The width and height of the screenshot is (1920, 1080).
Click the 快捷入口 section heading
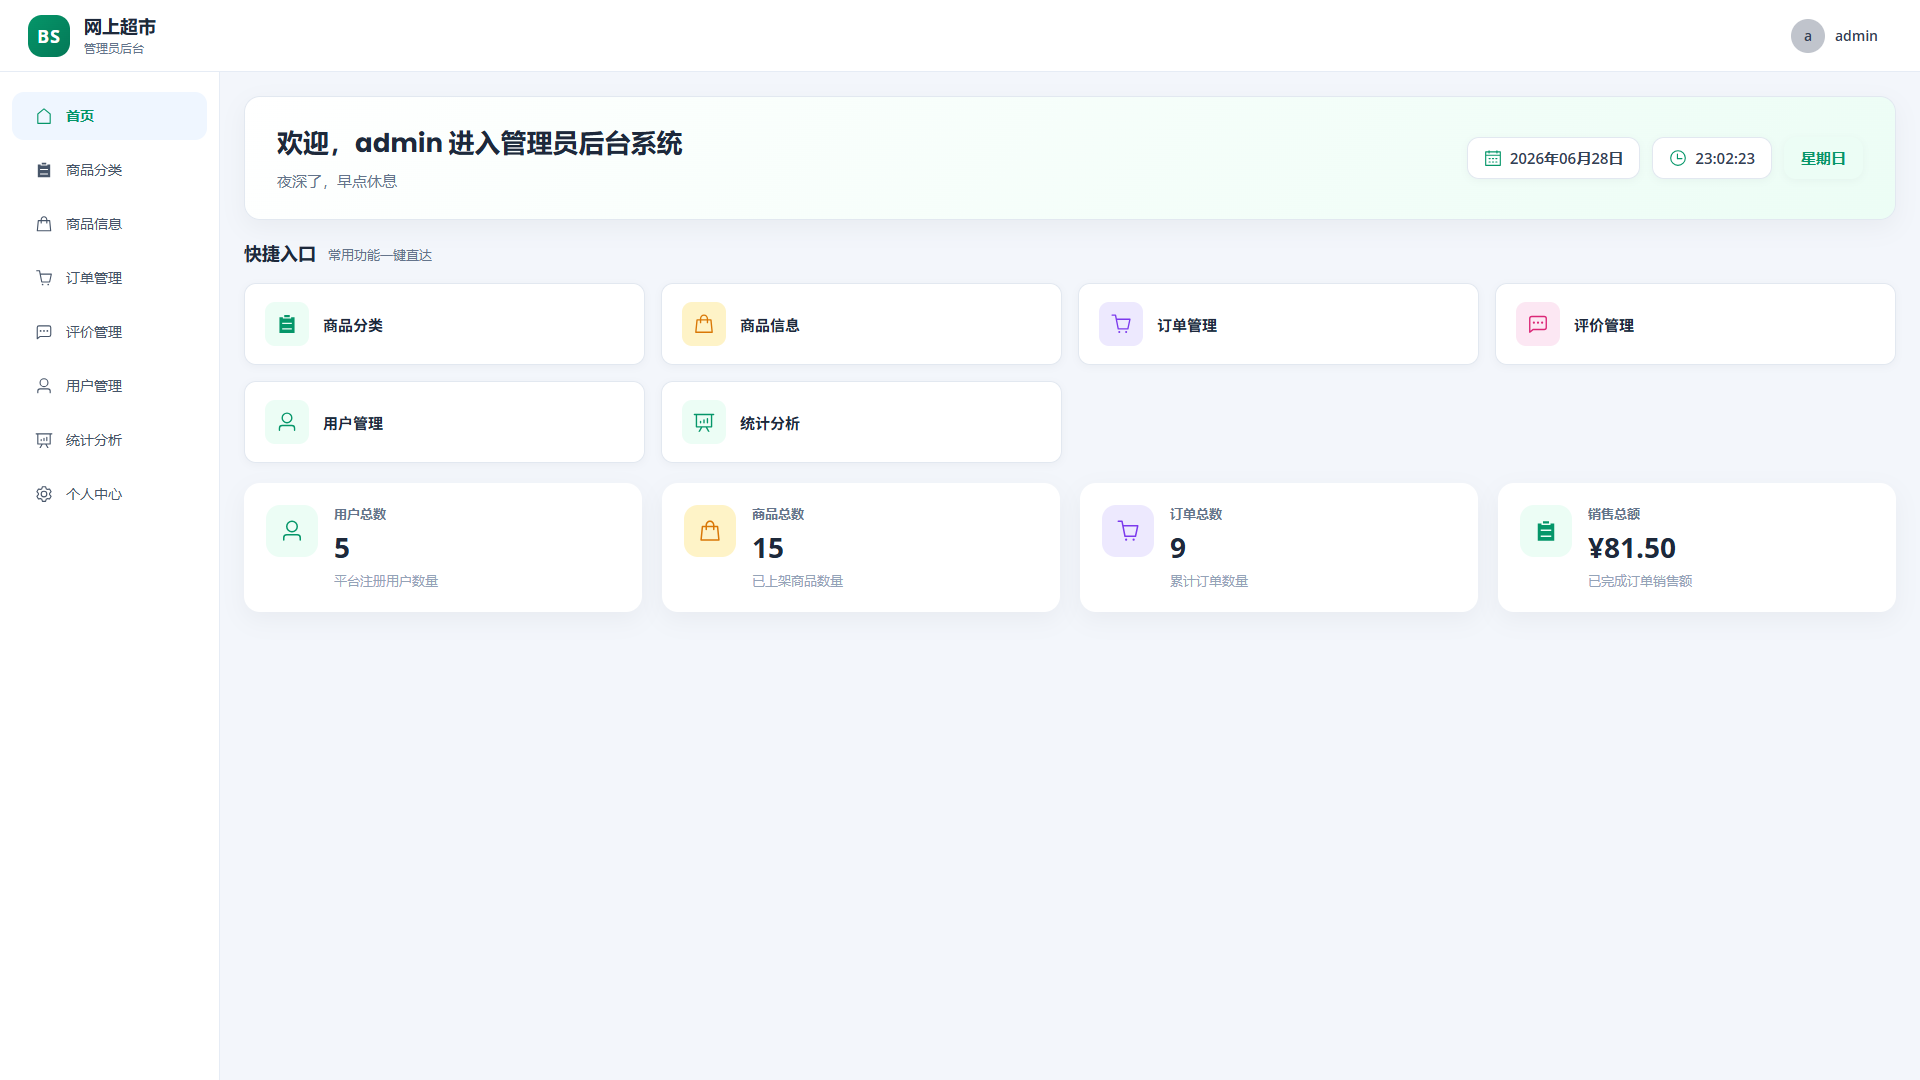click(x=280, y=254)
